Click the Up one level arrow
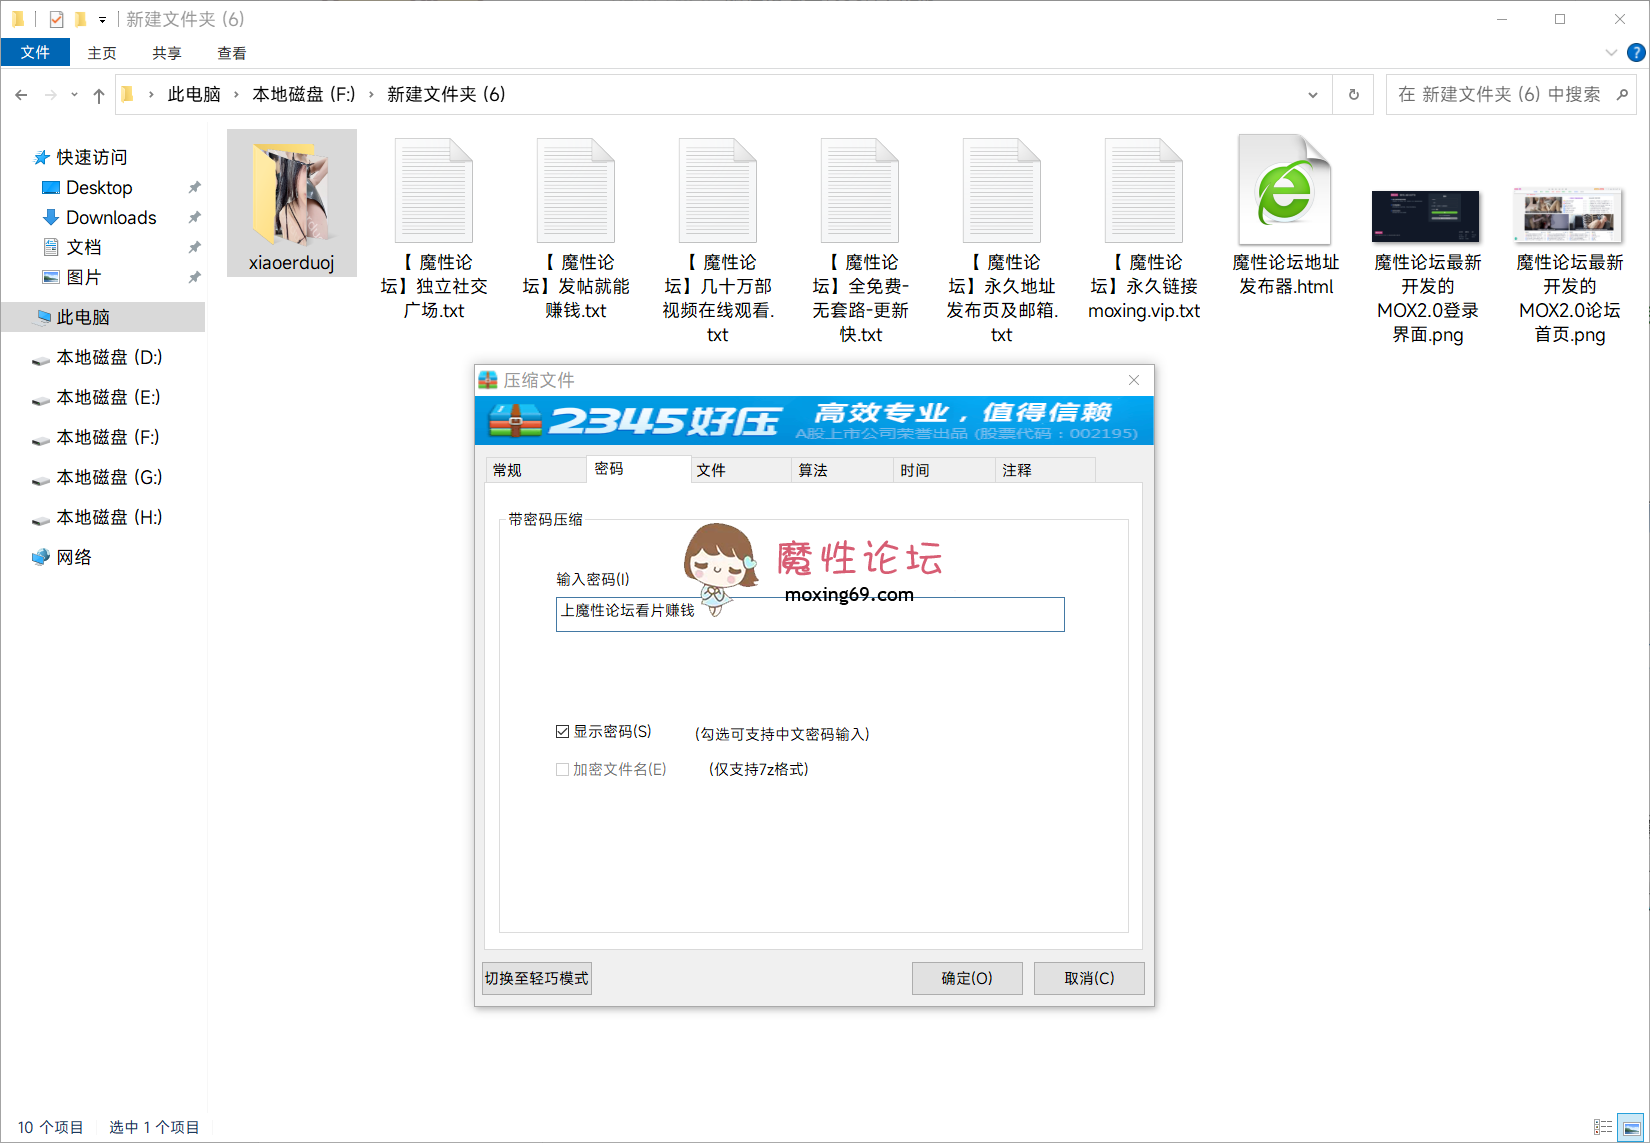The width and height of the screenshot is (1650, 1143). (98, 95)
